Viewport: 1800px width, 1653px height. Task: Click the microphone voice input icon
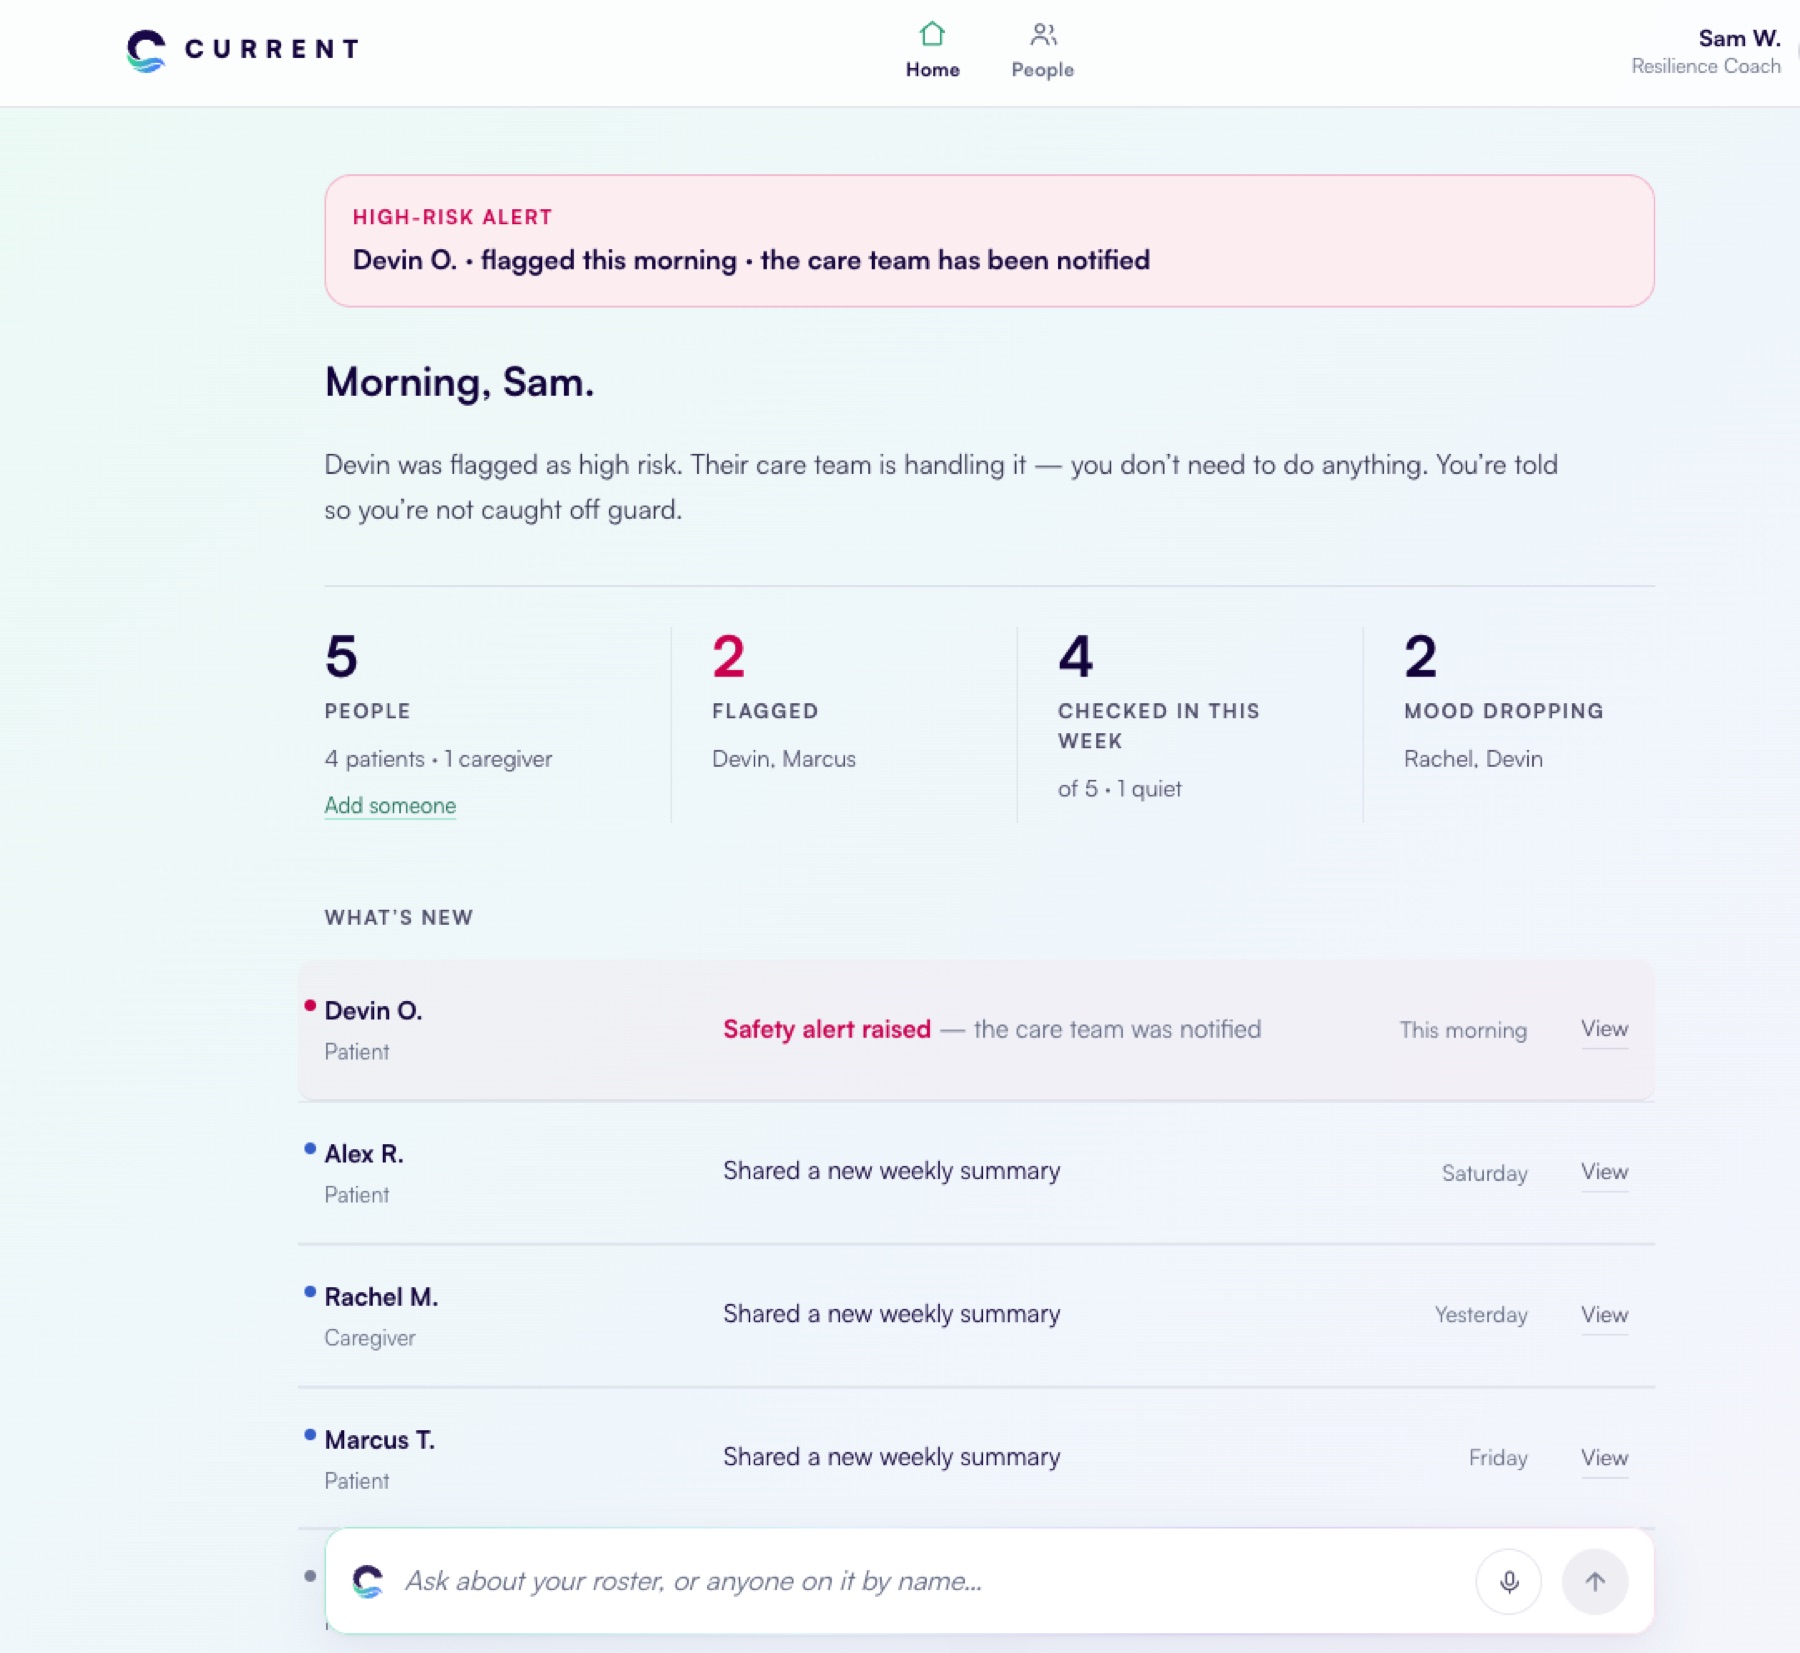[1508, 1581]
